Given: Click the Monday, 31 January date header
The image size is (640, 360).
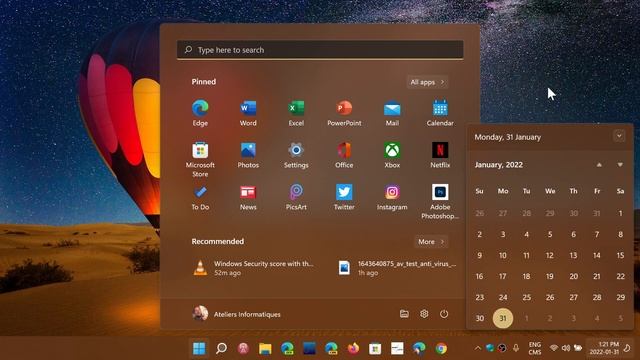Looking at the screenshot, I should coord(507,137).
